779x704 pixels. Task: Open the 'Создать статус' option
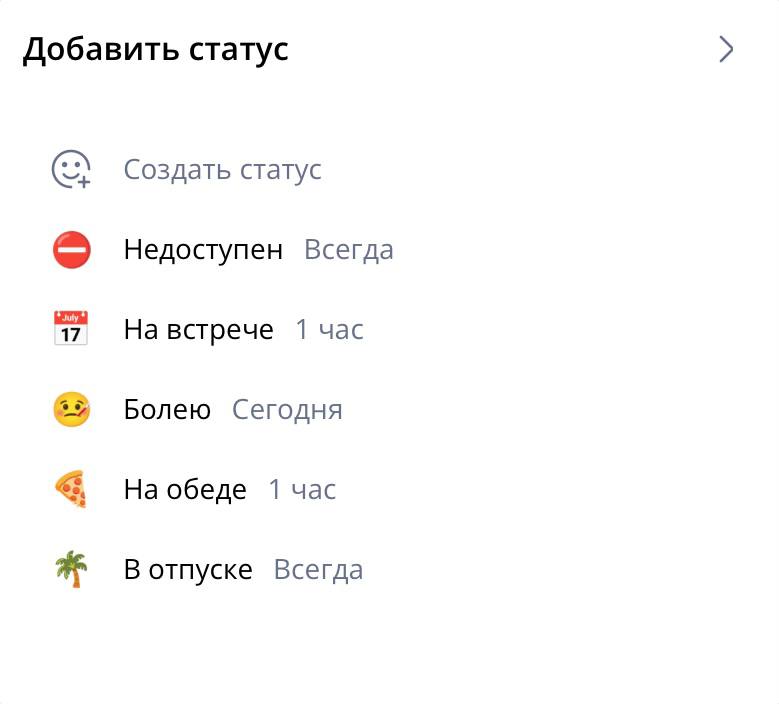coord(222,170)
